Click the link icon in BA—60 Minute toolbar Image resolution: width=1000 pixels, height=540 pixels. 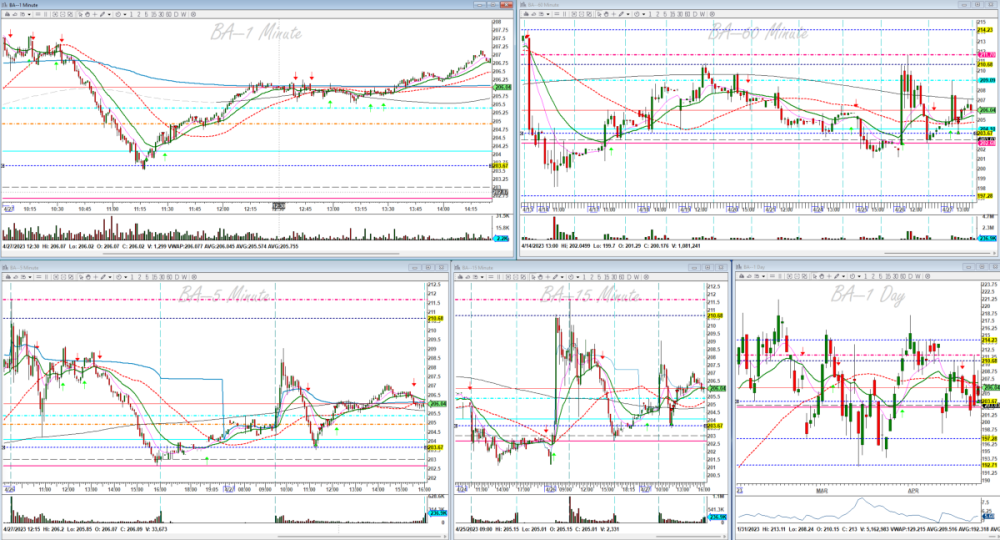(534, 14)
